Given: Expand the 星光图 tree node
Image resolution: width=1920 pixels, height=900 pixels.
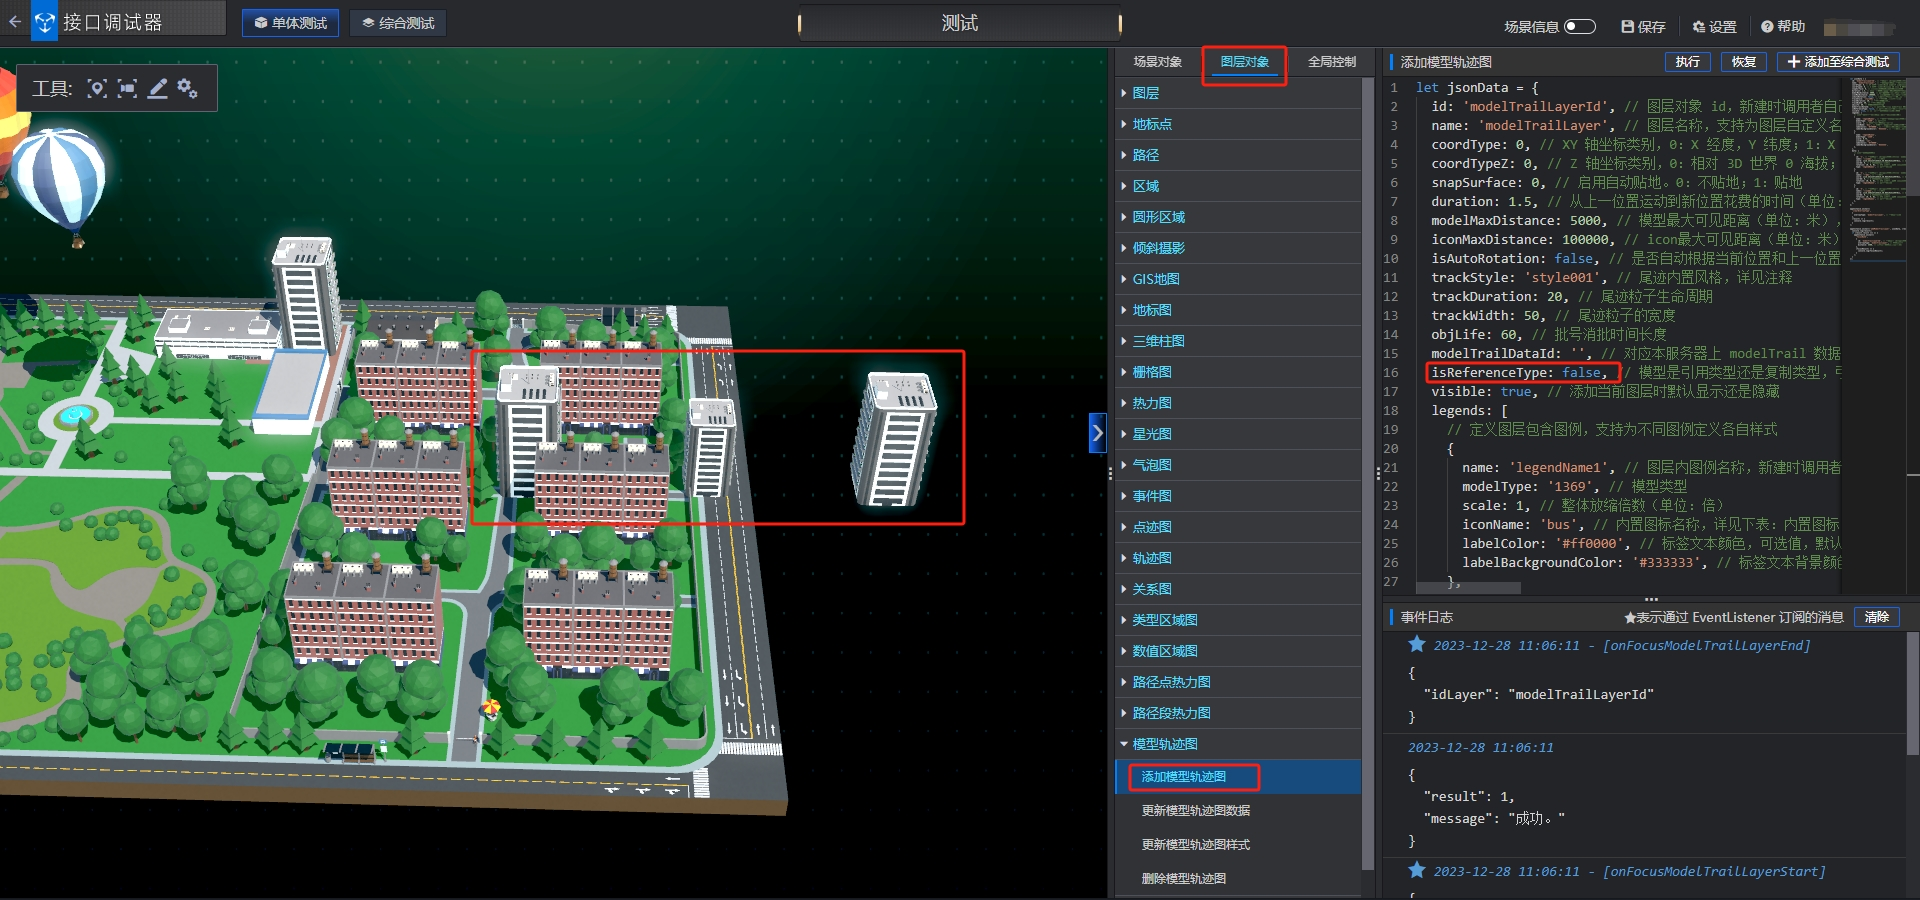Looking at the screenshot, I should point(1238,434).
